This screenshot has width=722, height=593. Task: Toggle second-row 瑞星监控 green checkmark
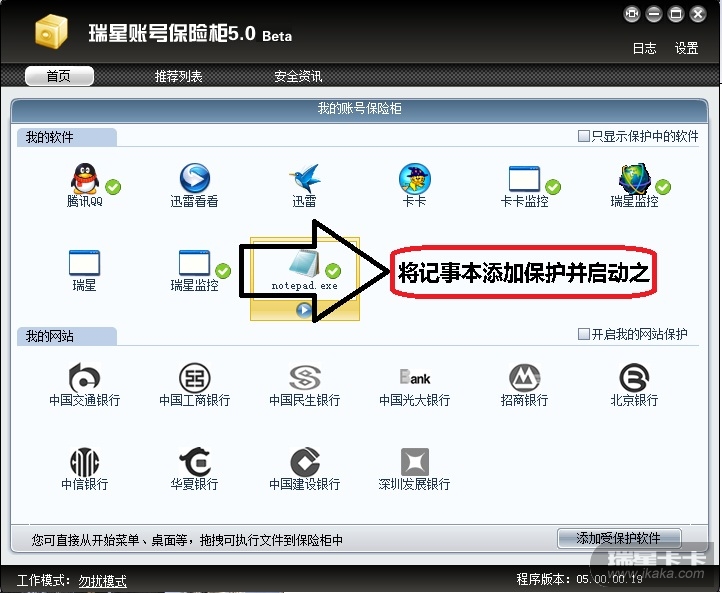(223, 271)
